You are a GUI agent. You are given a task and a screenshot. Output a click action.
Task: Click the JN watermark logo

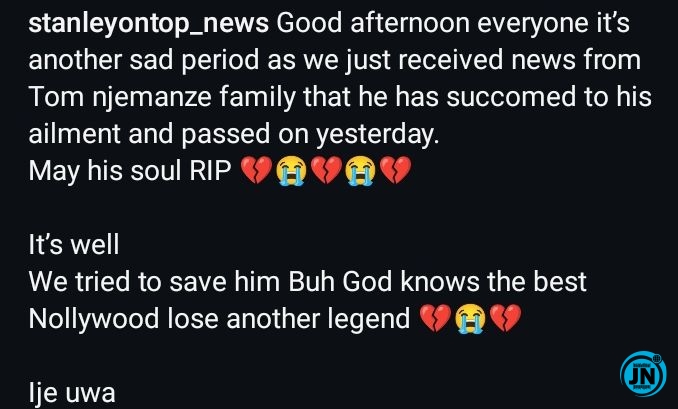(643, 374)
